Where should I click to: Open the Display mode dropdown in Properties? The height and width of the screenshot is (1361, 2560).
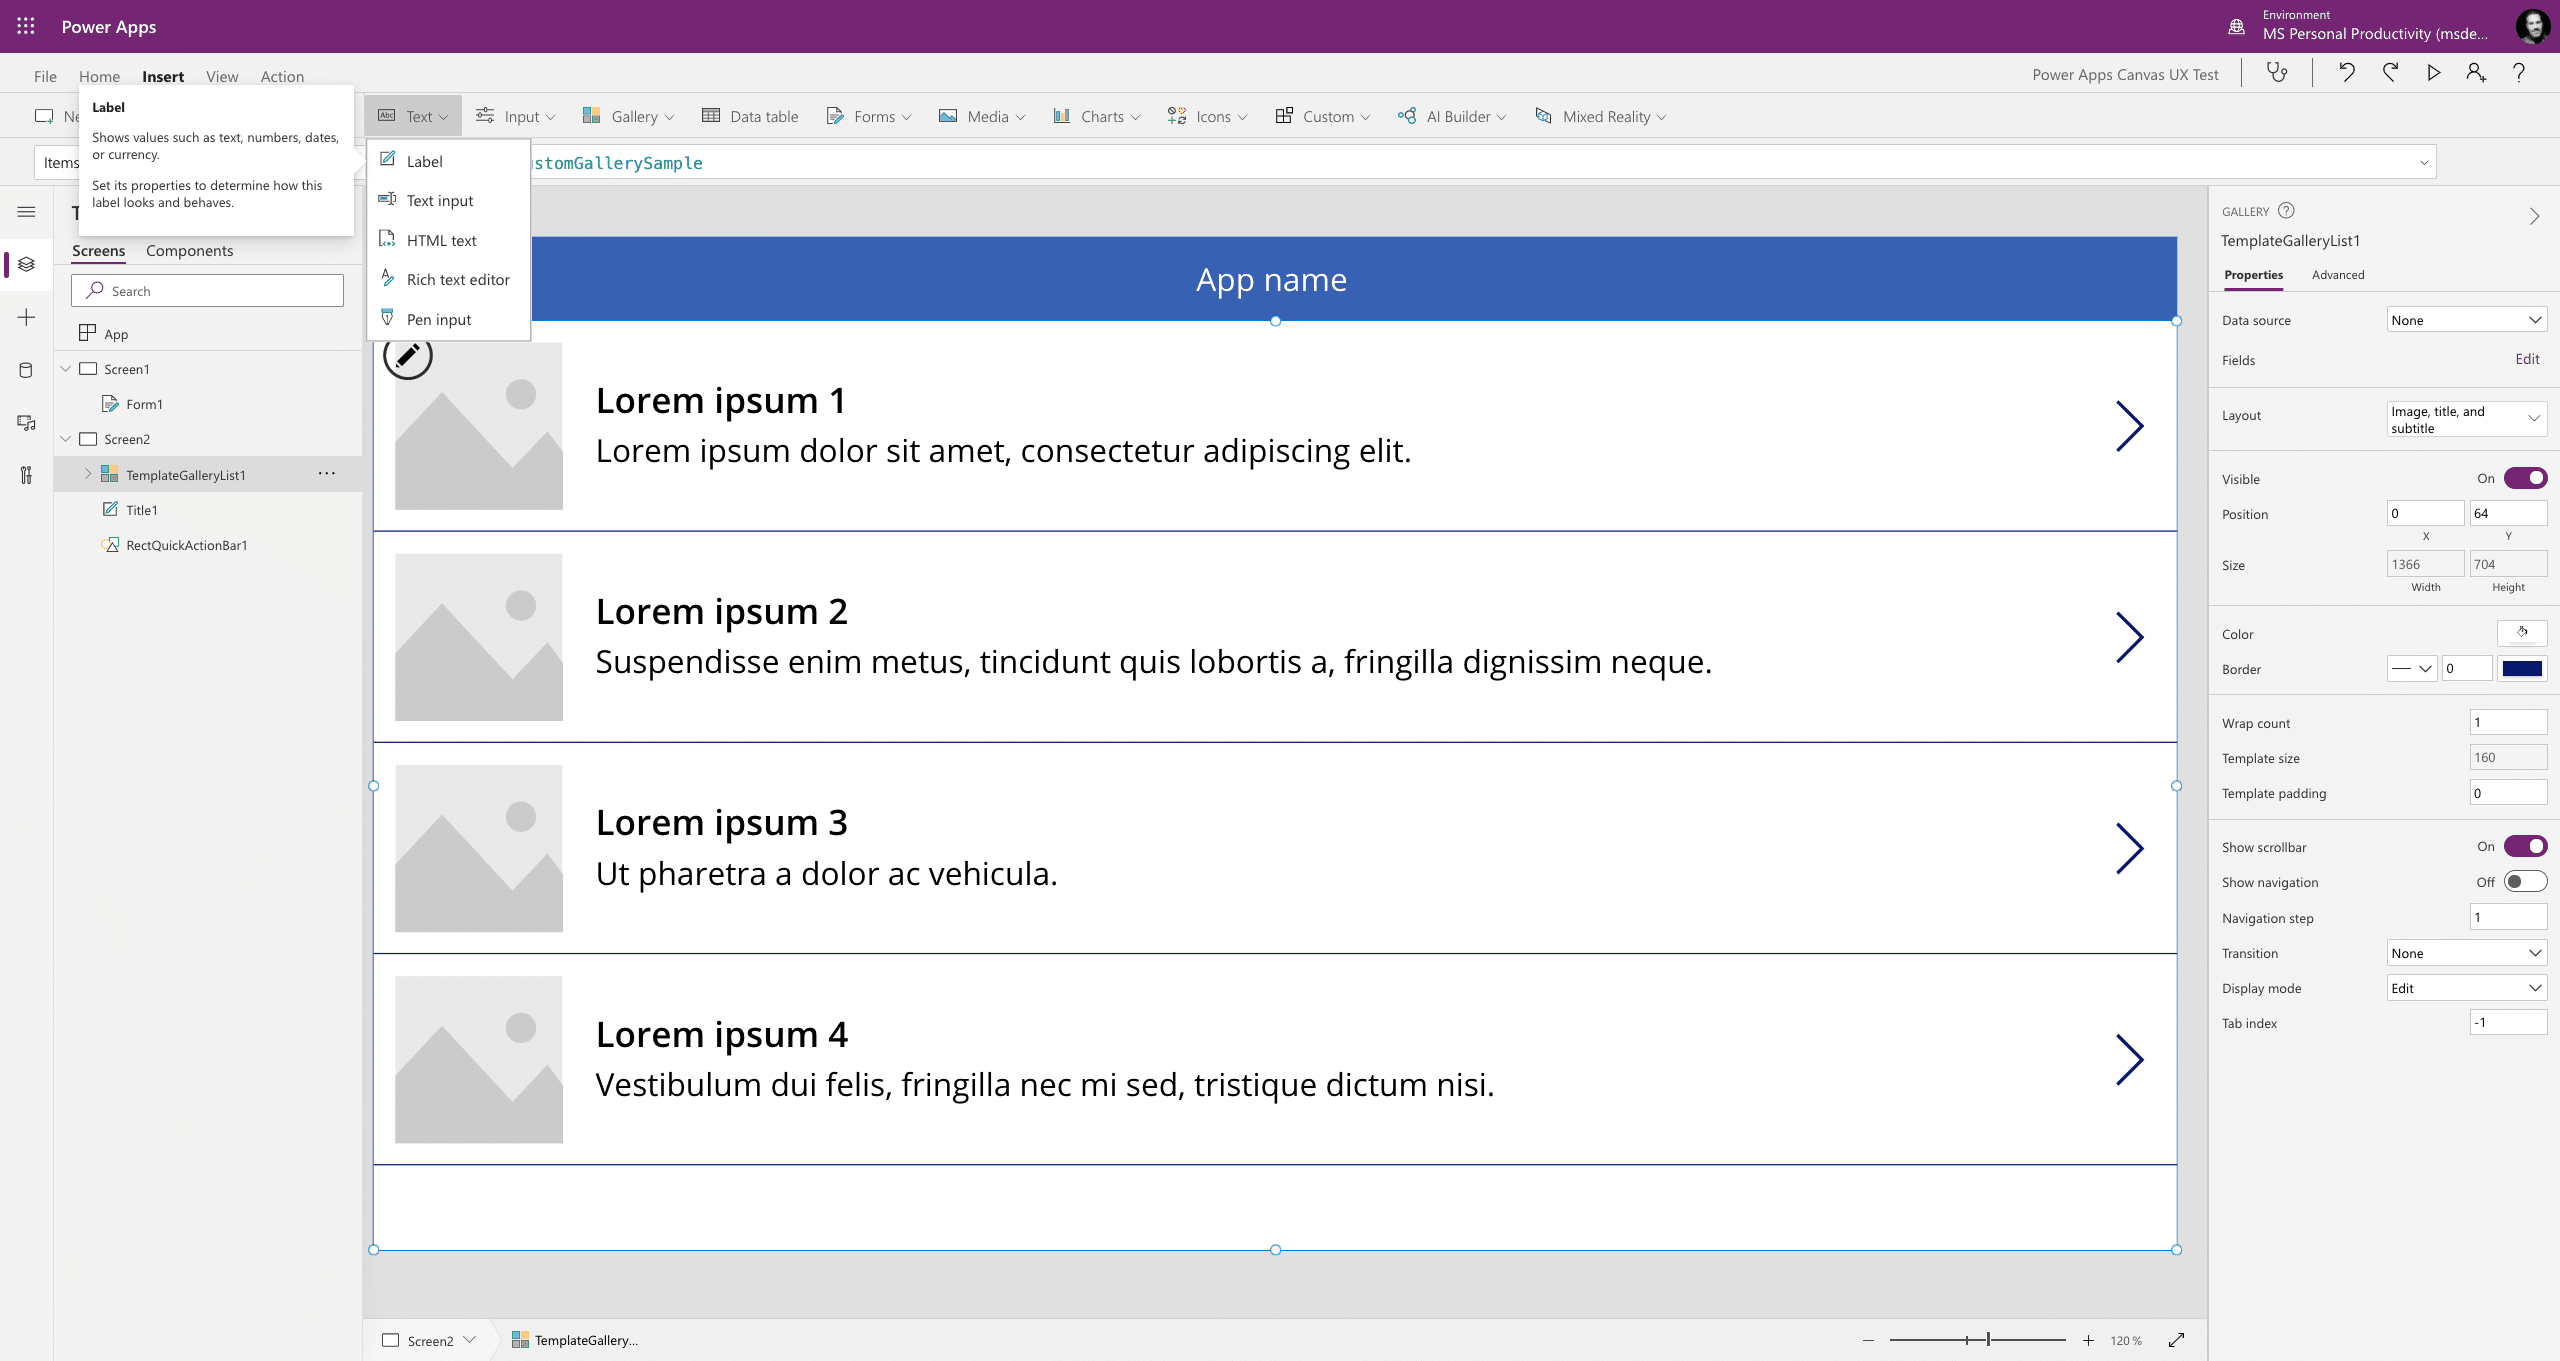click(2463, 987)
